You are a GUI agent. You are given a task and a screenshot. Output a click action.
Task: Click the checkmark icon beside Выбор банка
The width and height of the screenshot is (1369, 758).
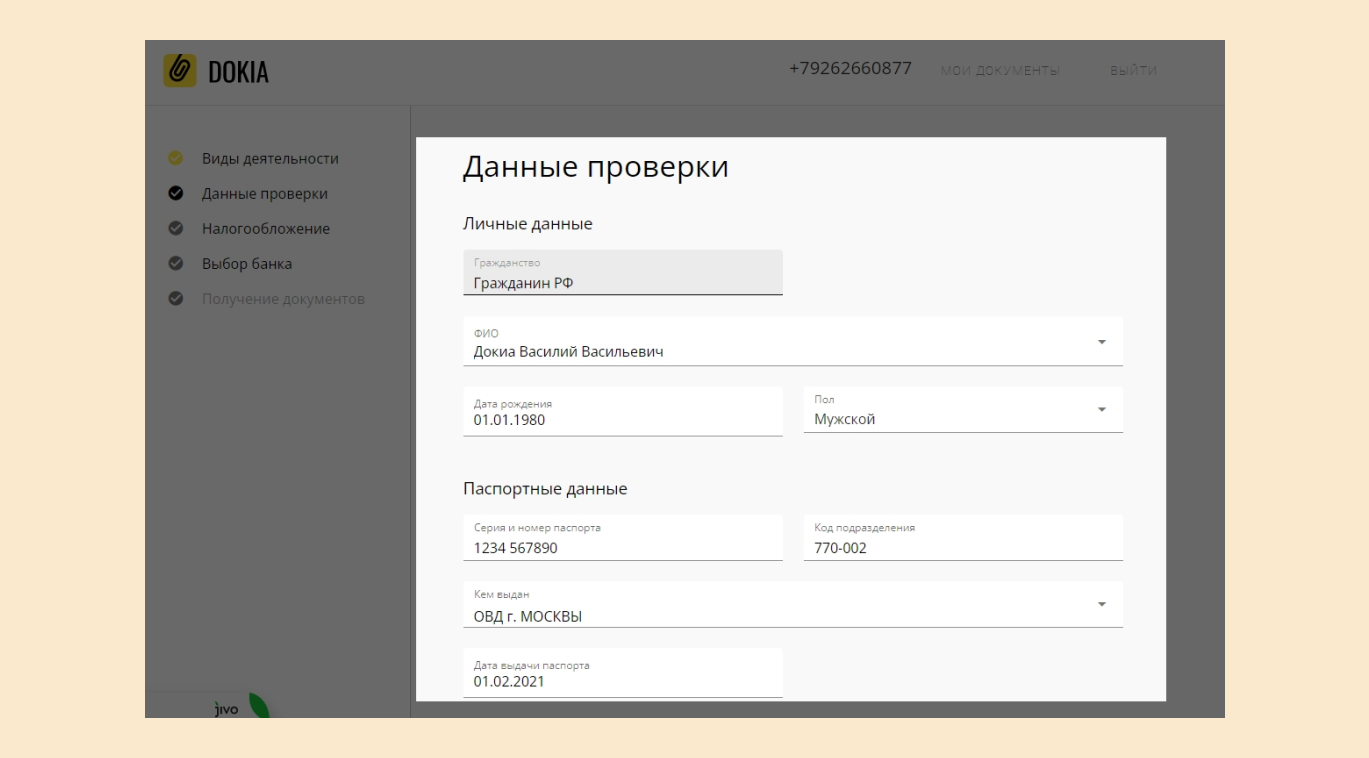(175, 264)
